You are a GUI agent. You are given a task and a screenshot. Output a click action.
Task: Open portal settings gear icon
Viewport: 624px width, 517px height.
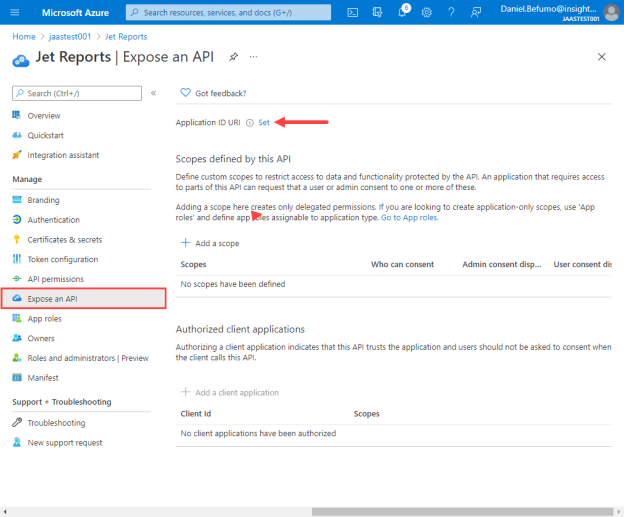427,13
